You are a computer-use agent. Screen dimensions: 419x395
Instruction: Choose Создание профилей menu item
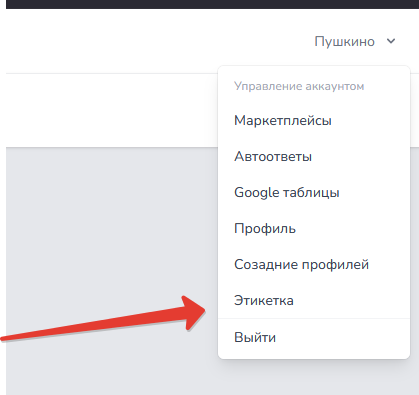coord(314,265)
